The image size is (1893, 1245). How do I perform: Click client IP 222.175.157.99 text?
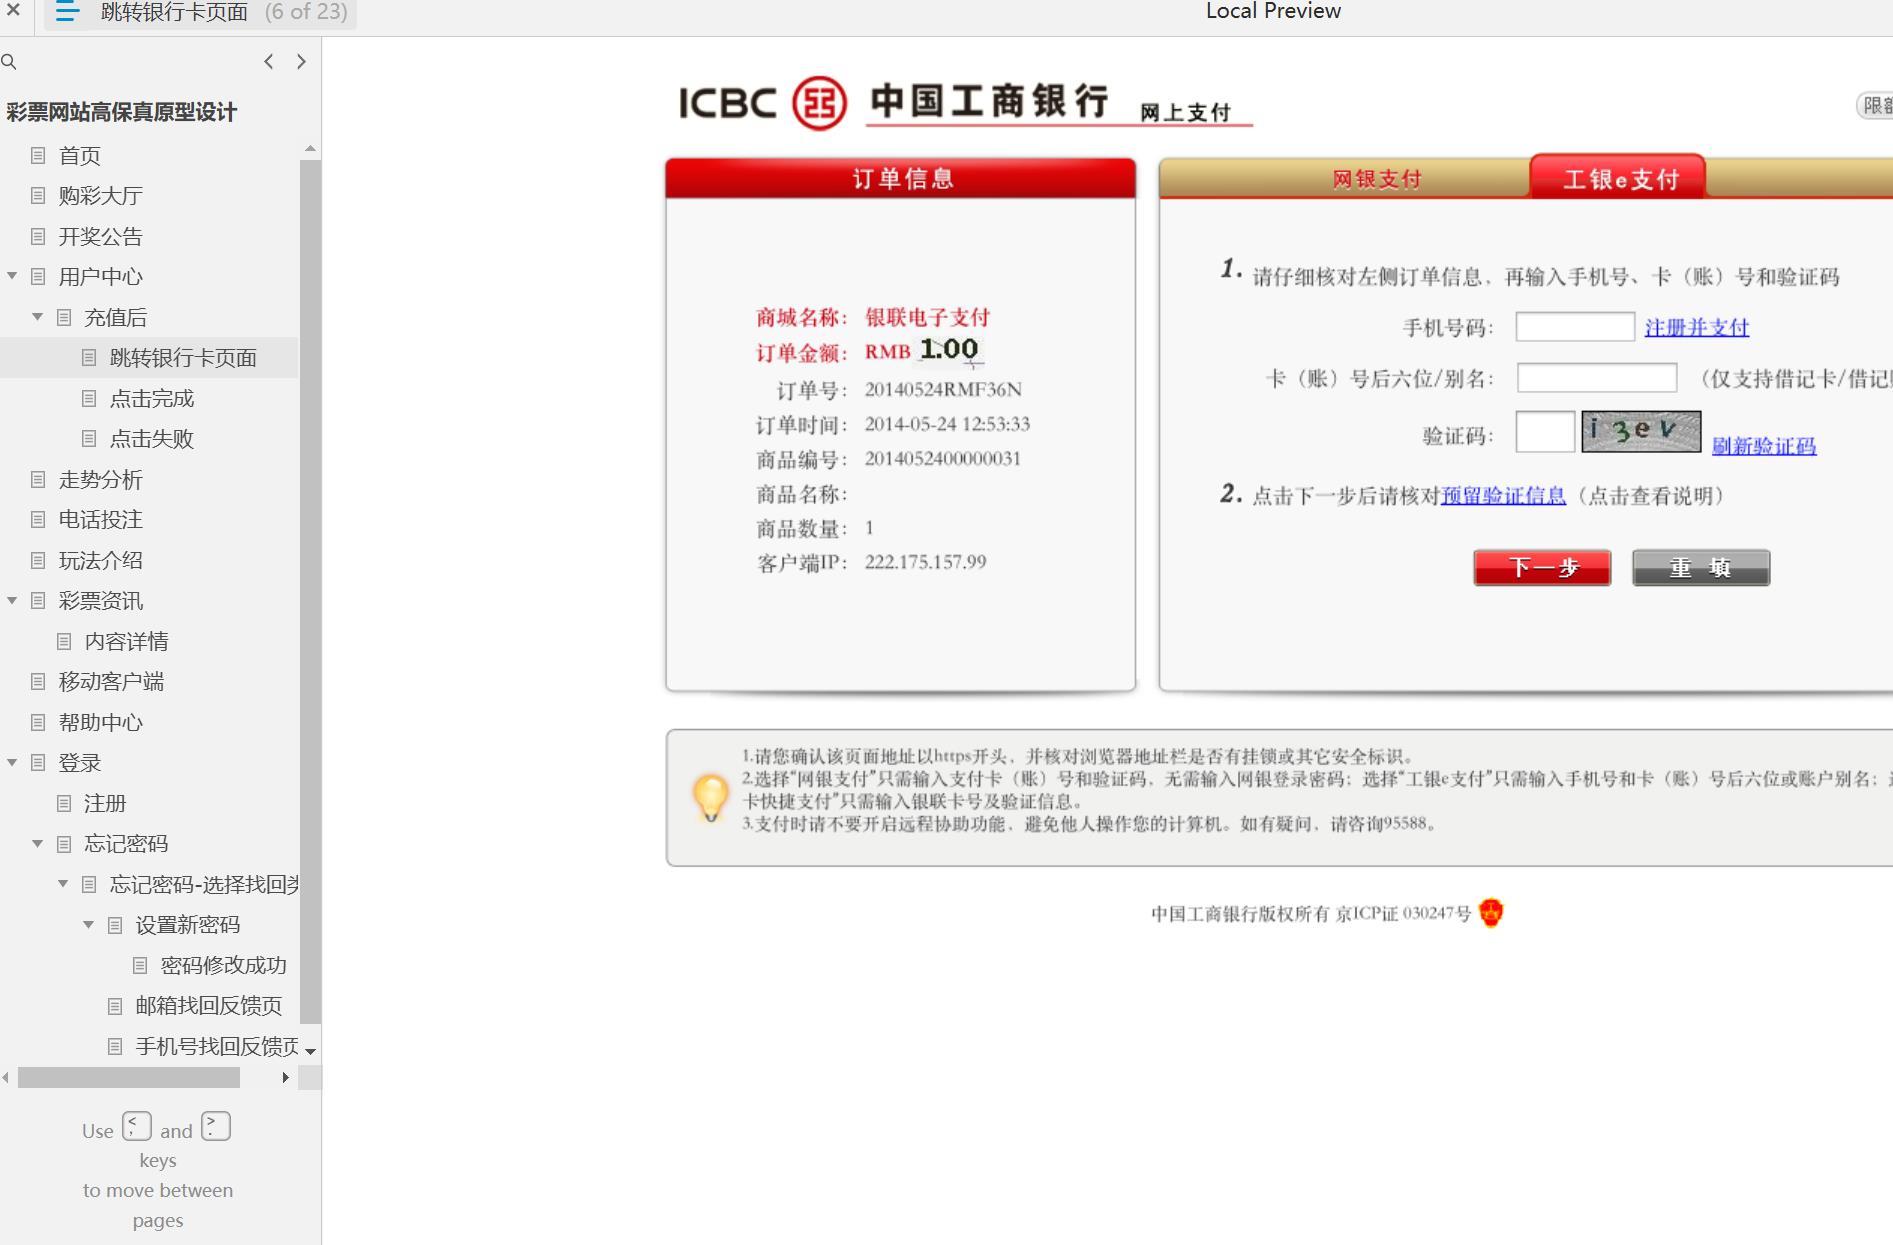point(925,562)
